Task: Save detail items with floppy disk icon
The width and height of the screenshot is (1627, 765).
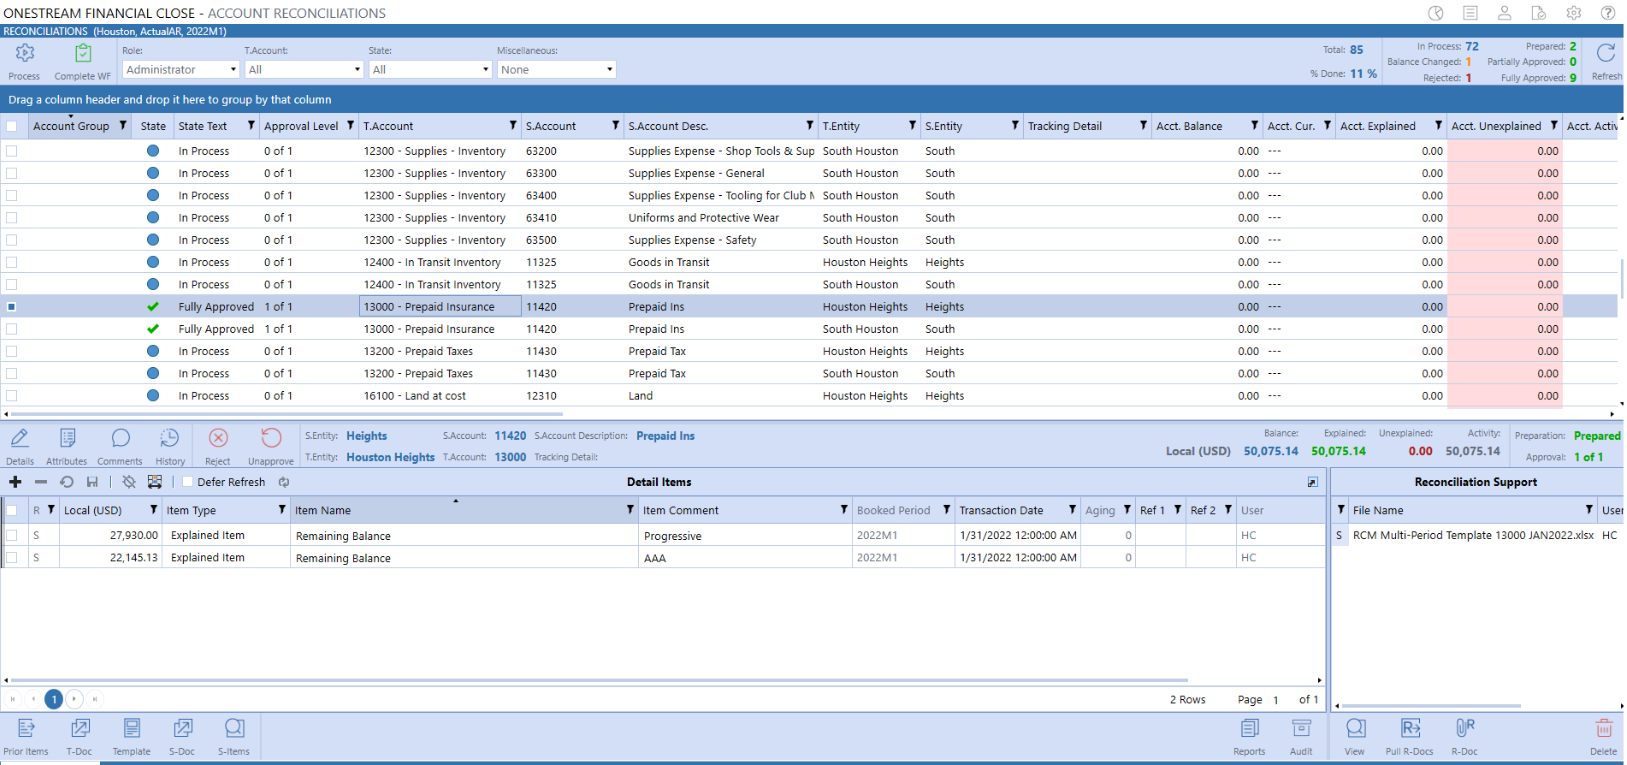Action: (92, 482)
